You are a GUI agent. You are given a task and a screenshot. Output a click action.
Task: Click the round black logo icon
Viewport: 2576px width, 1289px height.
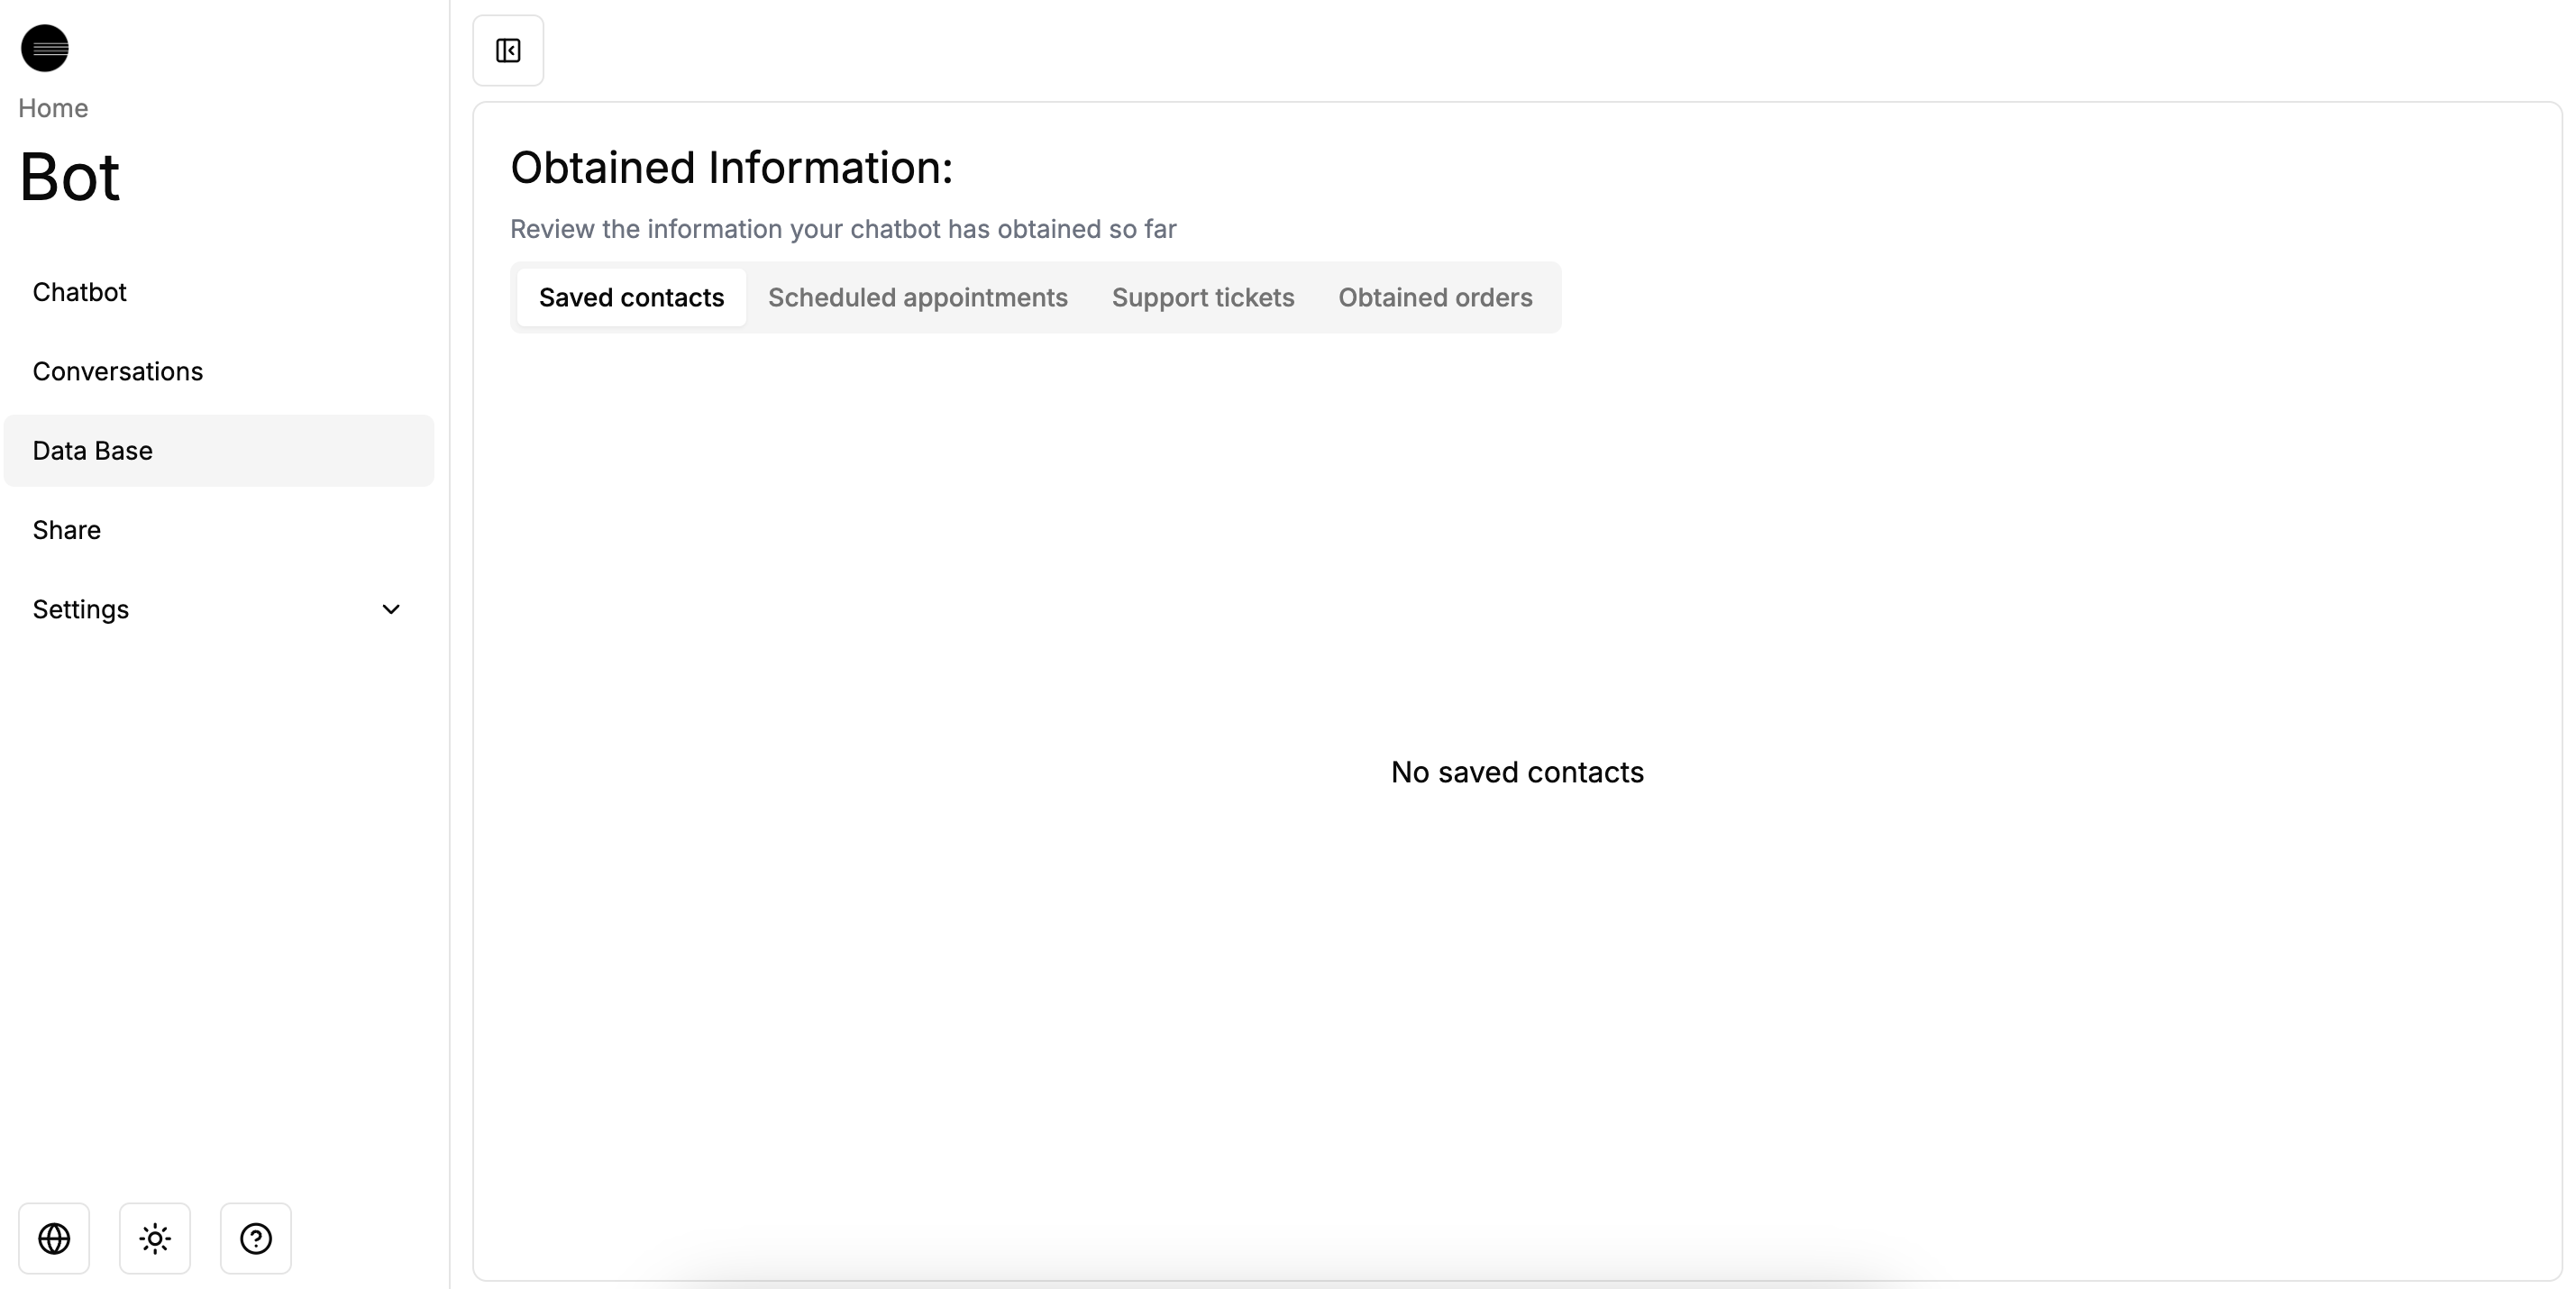[x=45, y=48]
